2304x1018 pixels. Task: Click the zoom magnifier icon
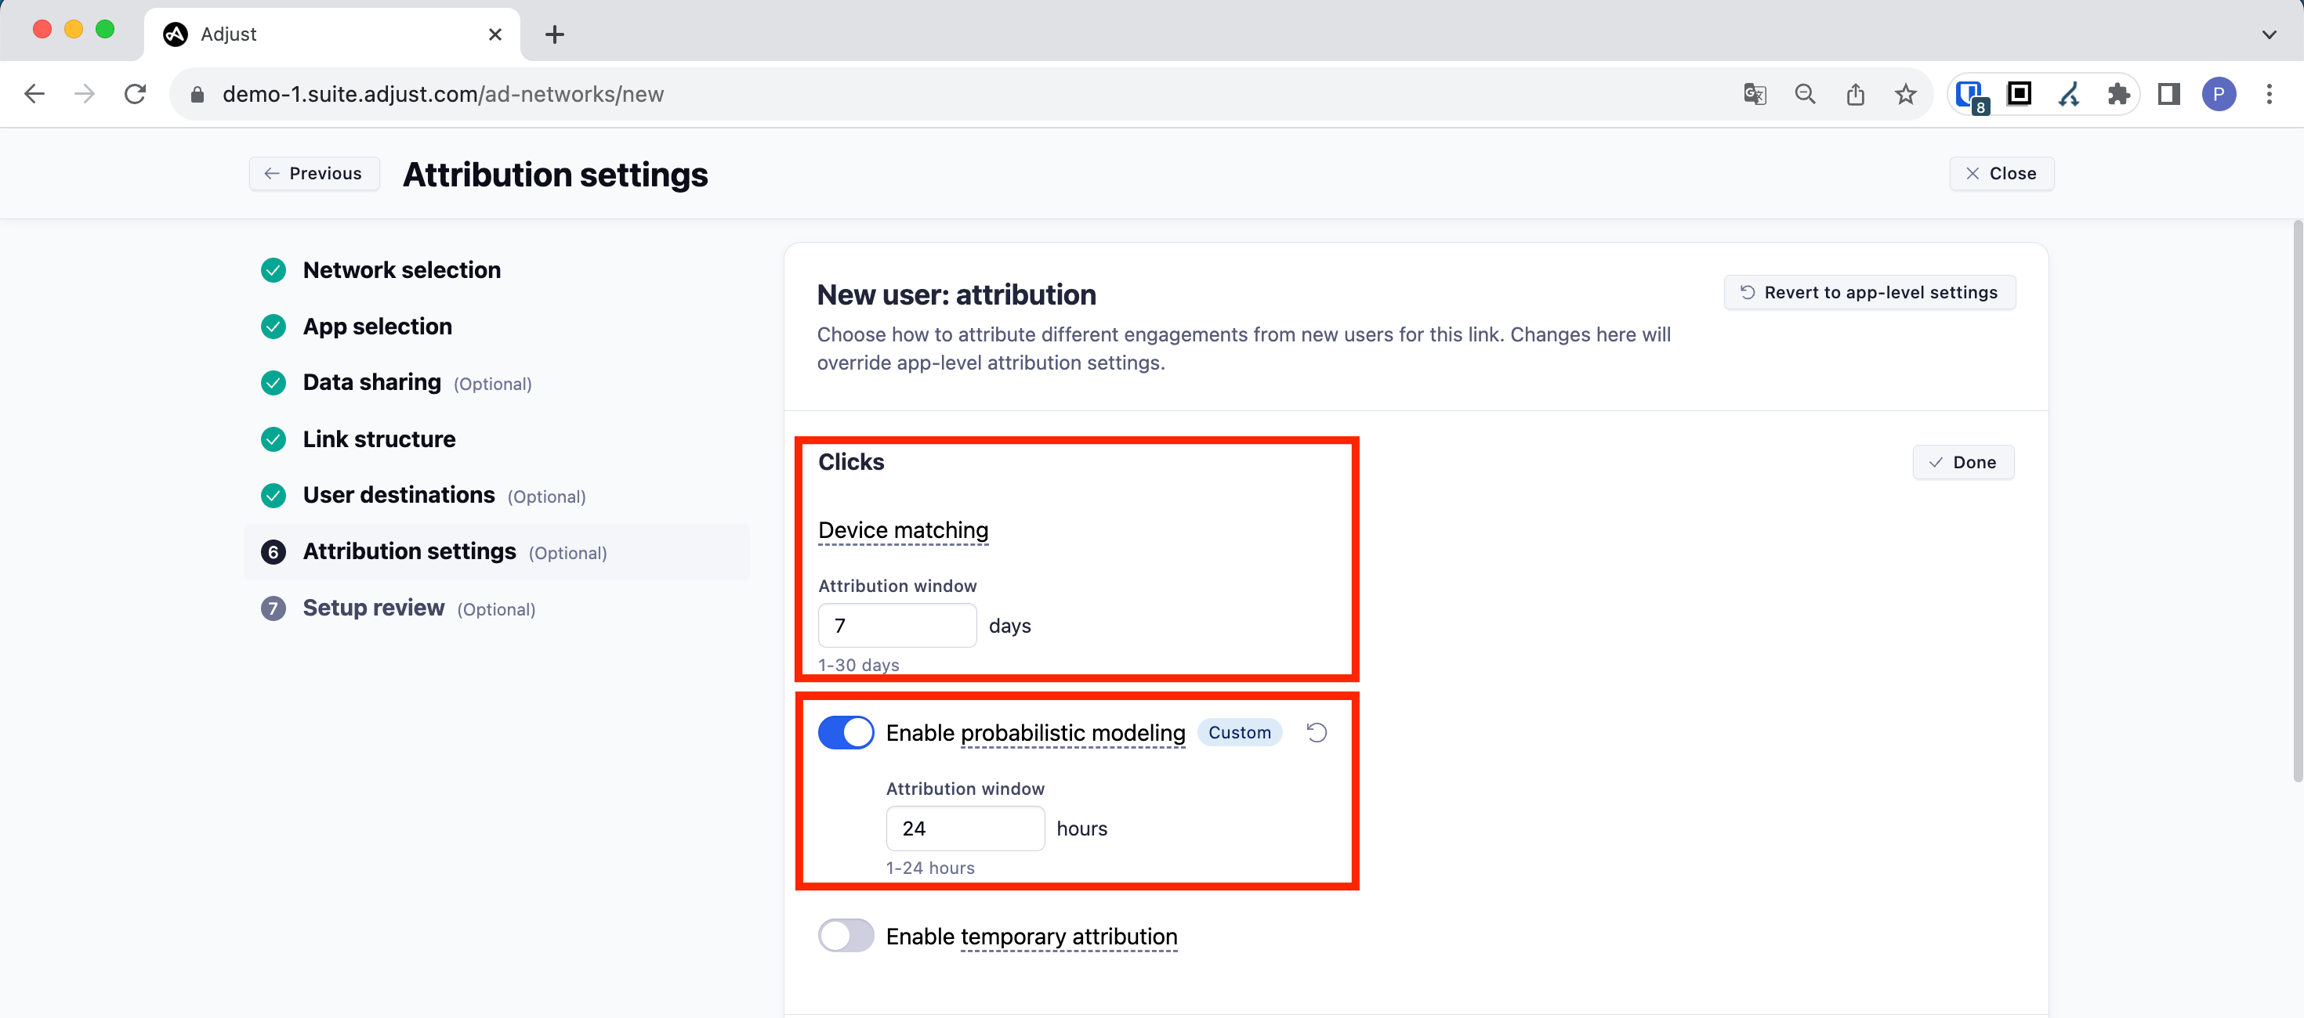tap(1805, 94)
